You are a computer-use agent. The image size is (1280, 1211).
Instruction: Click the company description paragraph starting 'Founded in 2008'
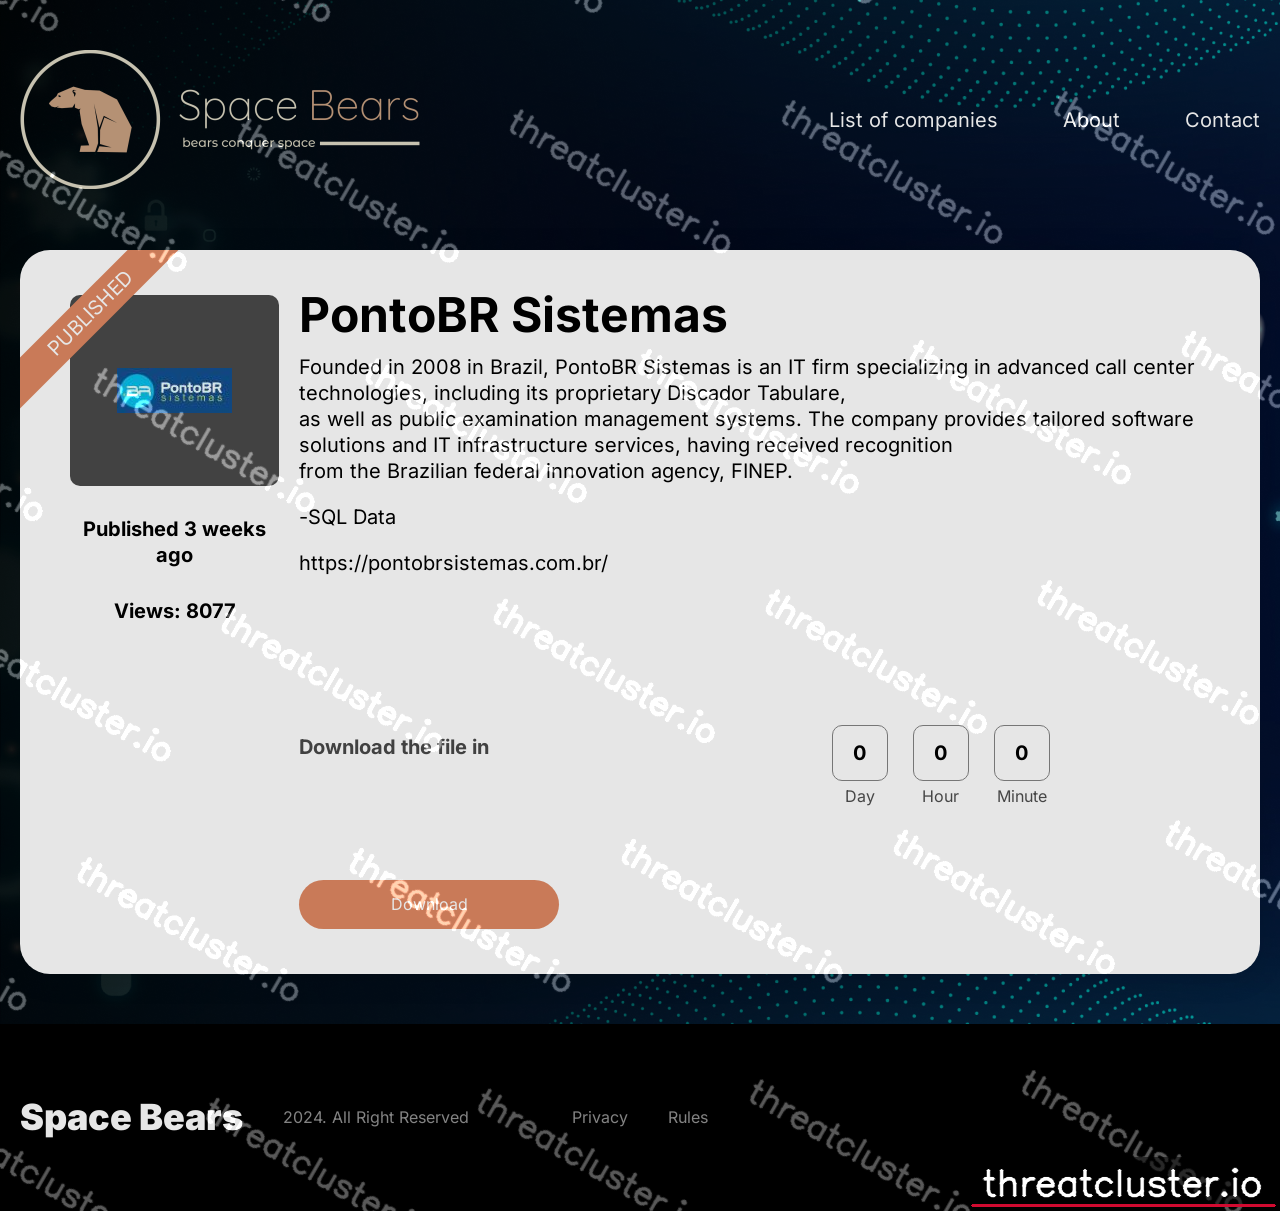[x=746, y=419]
